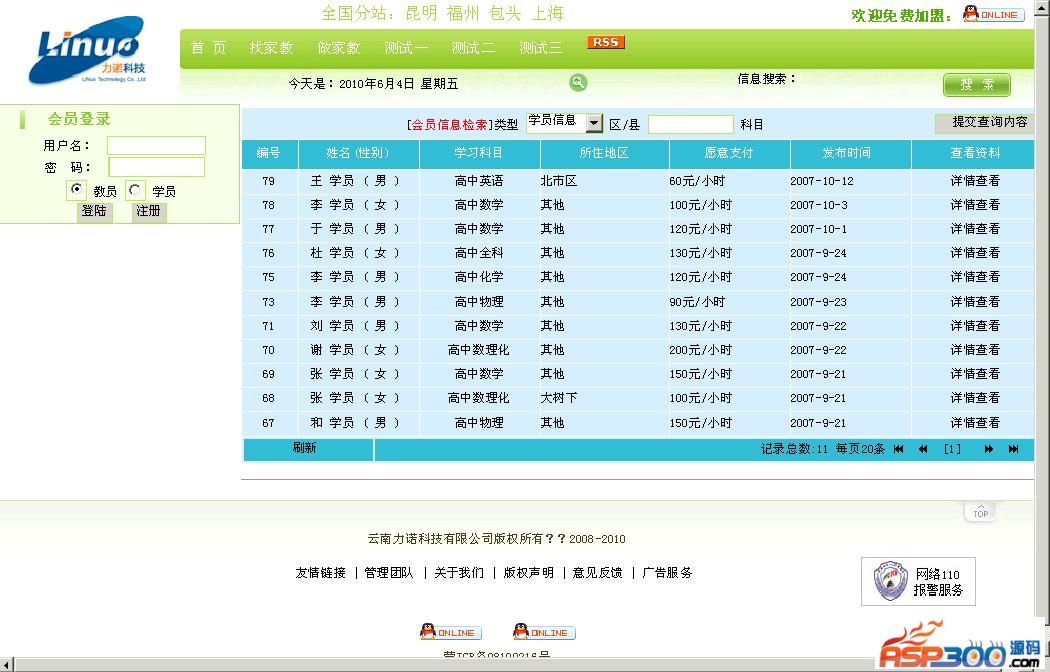Select the 学员 radio button
This screenshot has height=672, width=1050.
click(136, 189)
